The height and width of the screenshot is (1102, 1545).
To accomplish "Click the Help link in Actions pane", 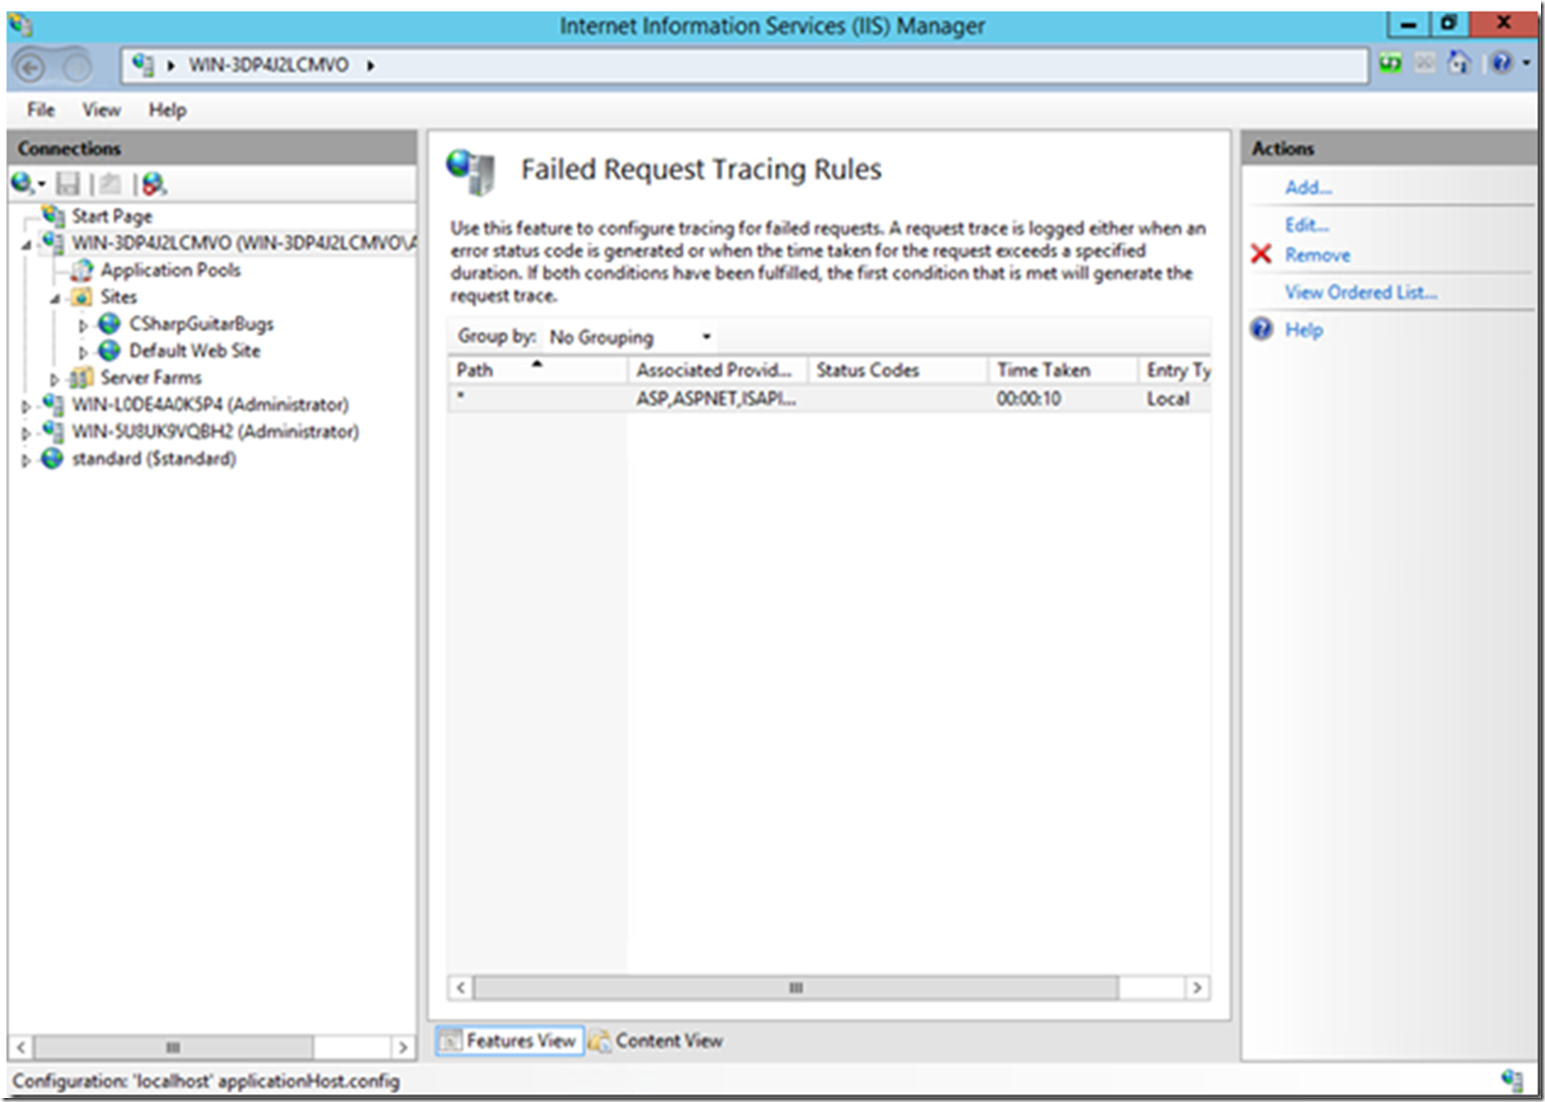I will [x=1304, y=330].
